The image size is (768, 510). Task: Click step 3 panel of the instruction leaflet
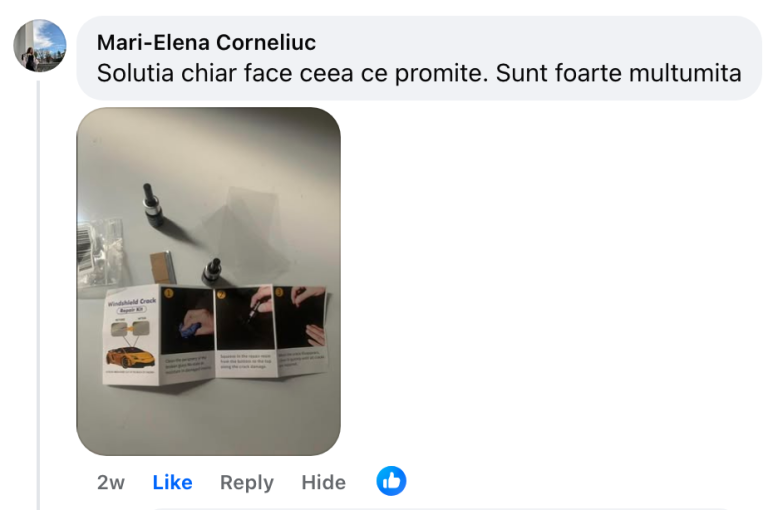pyautogui.click(x=300, y=328)
